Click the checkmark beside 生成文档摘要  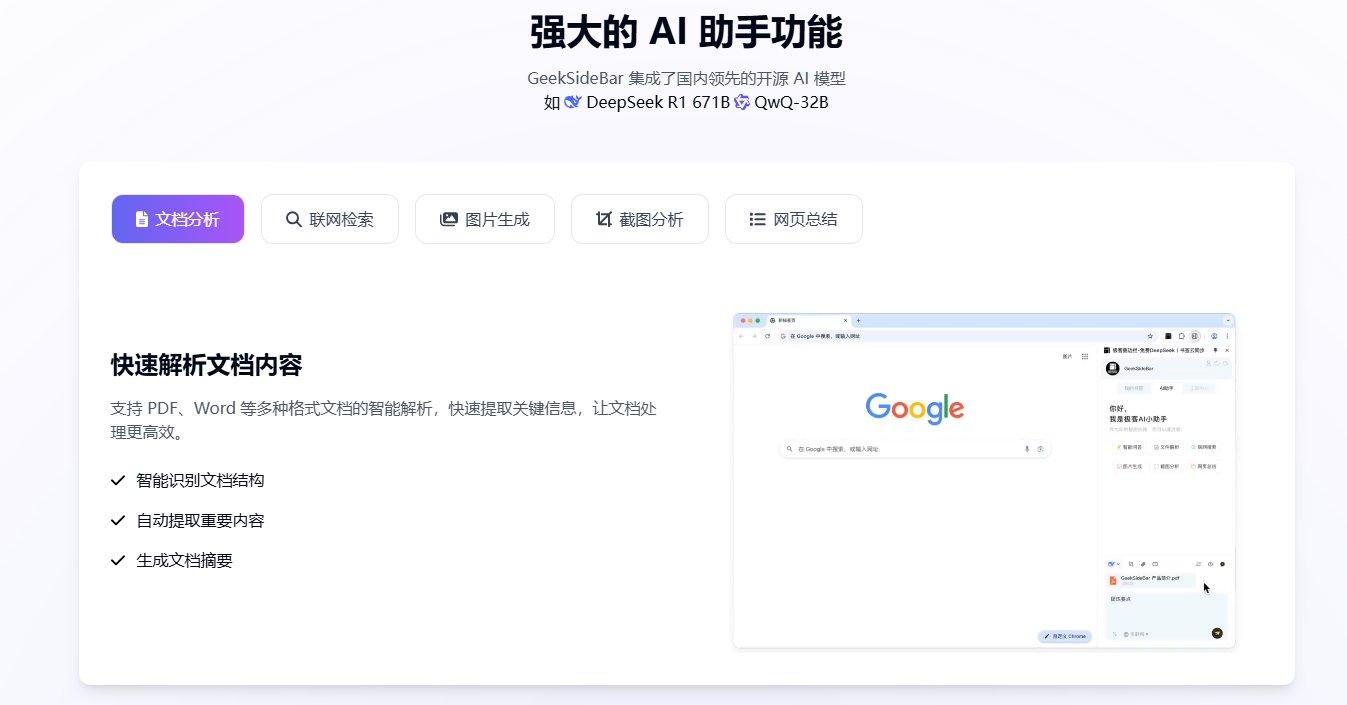pos(118,561)
